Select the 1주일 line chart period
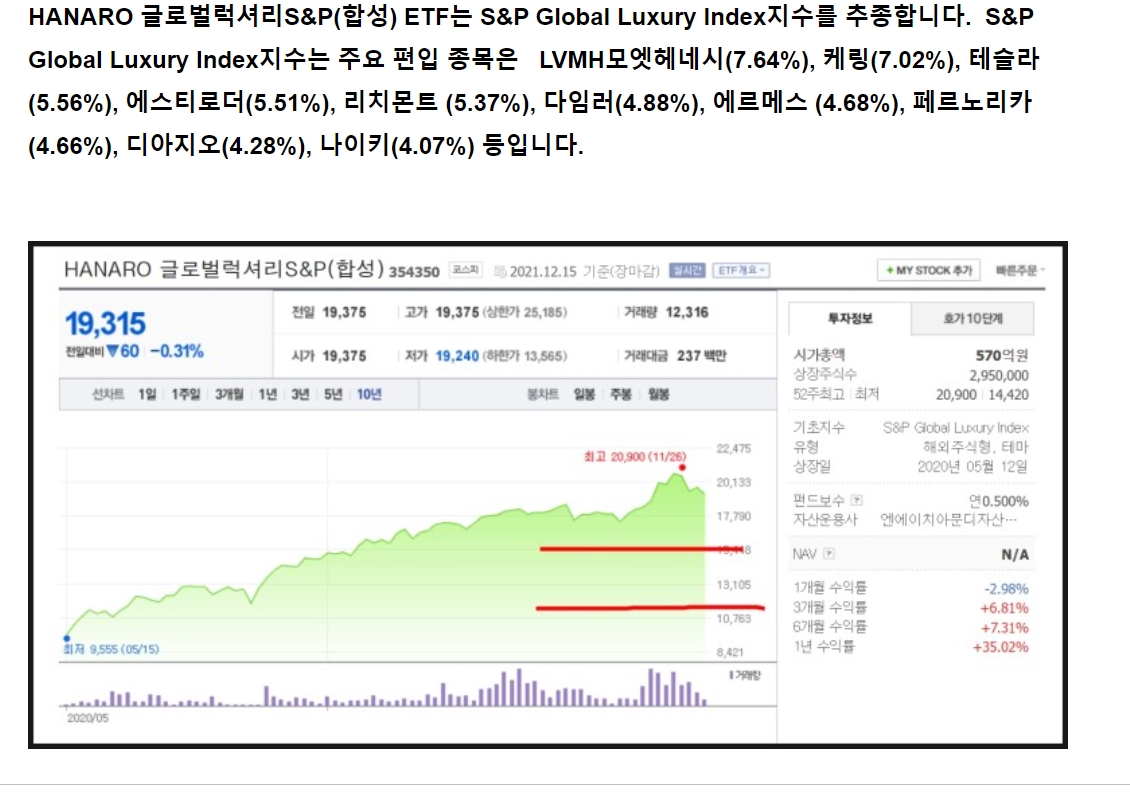1130x801 pixels. (185, 394)
